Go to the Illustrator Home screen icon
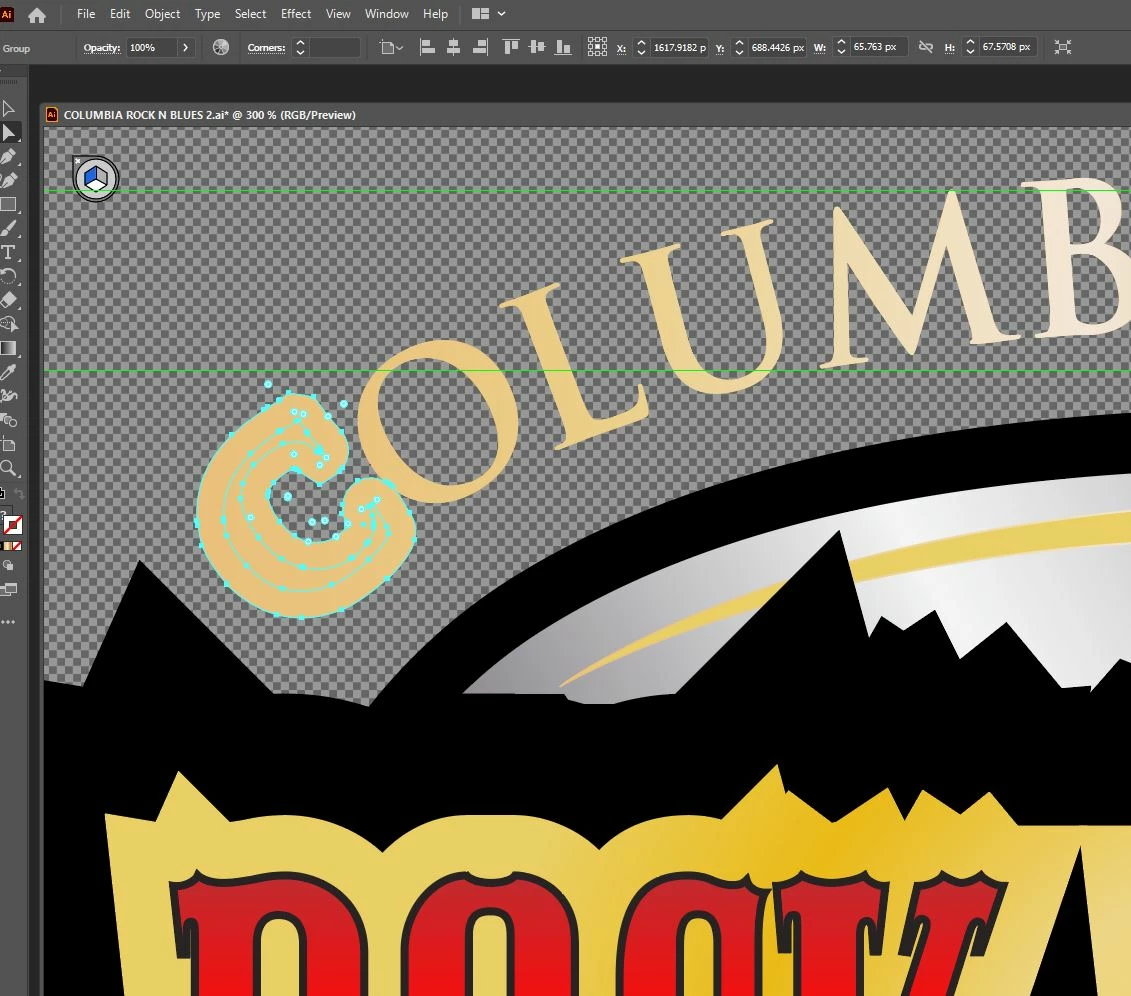The height and width of the screenshot is (996, 1131). coord(36,14)
